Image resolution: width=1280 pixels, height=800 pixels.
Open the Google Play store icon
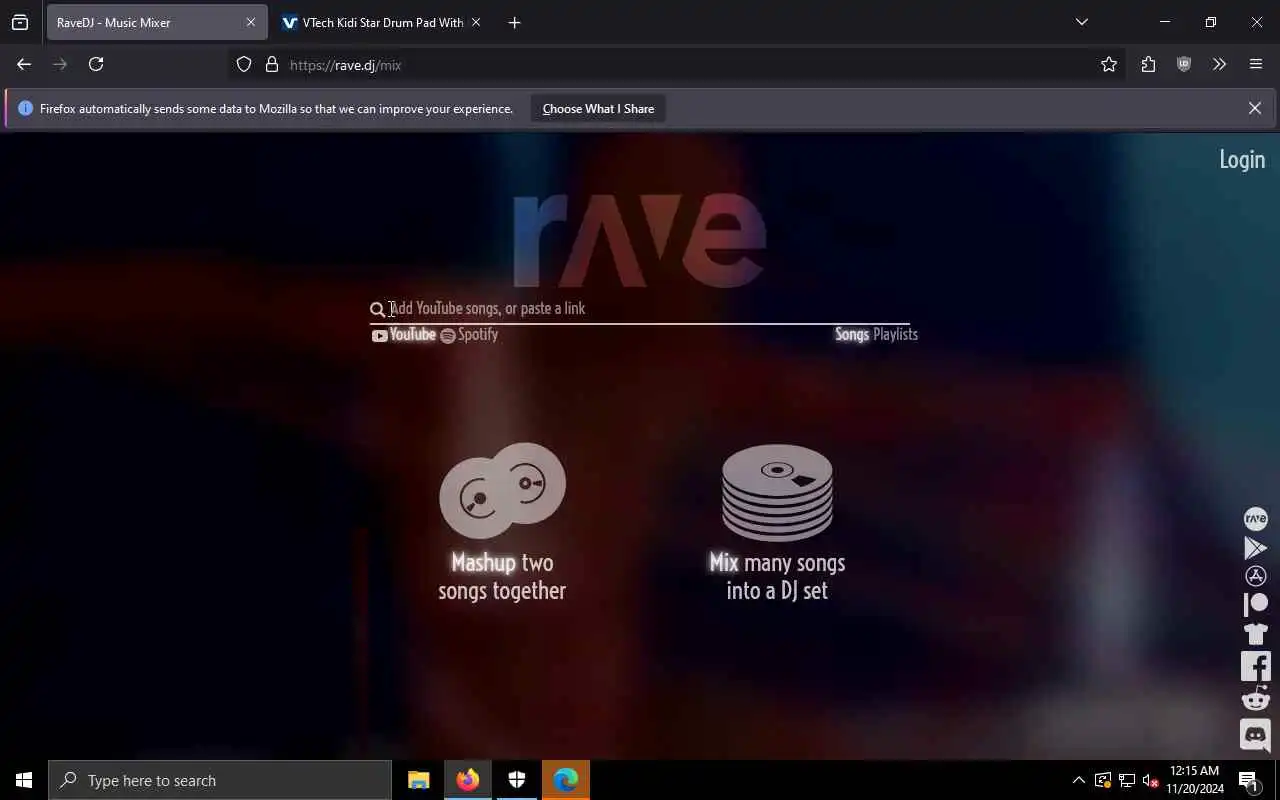1255,548
